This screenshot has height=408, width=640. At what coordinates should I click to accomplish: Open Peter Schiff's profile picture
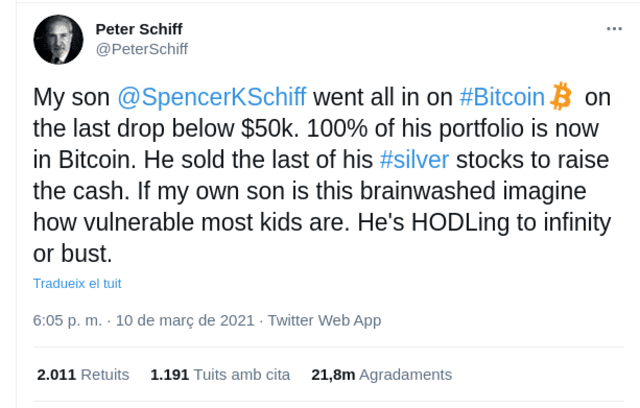(59, 39)
